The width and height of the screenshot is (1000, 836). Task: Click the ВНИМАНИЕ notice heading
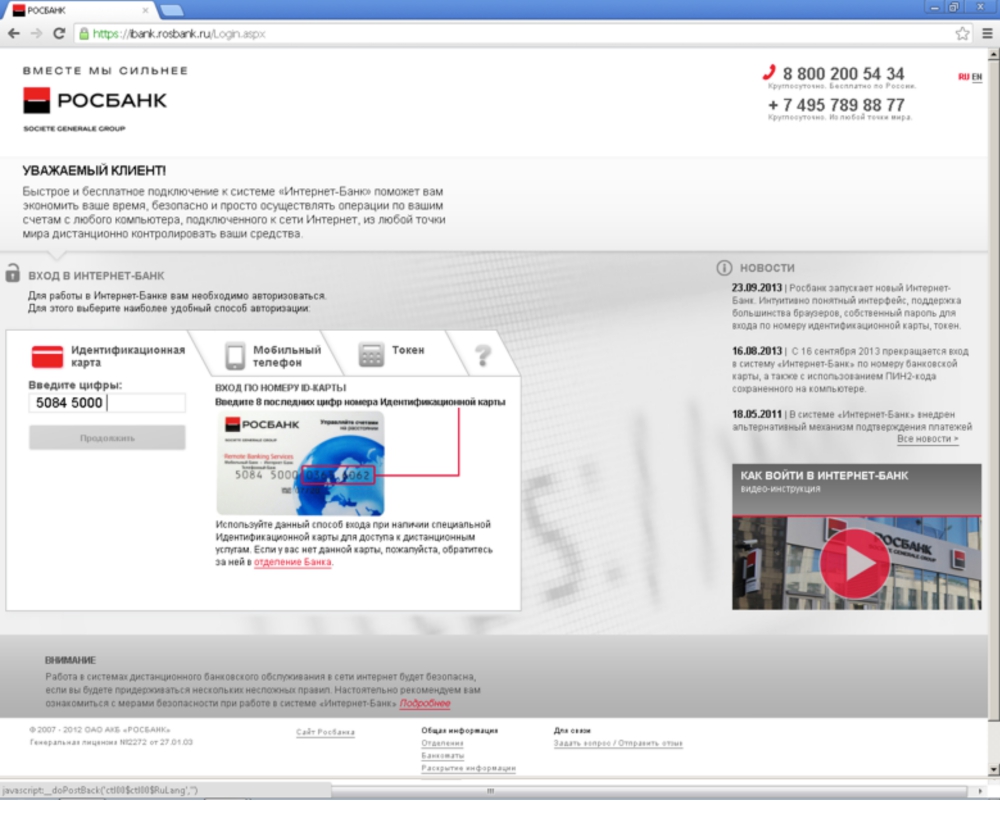70,661
